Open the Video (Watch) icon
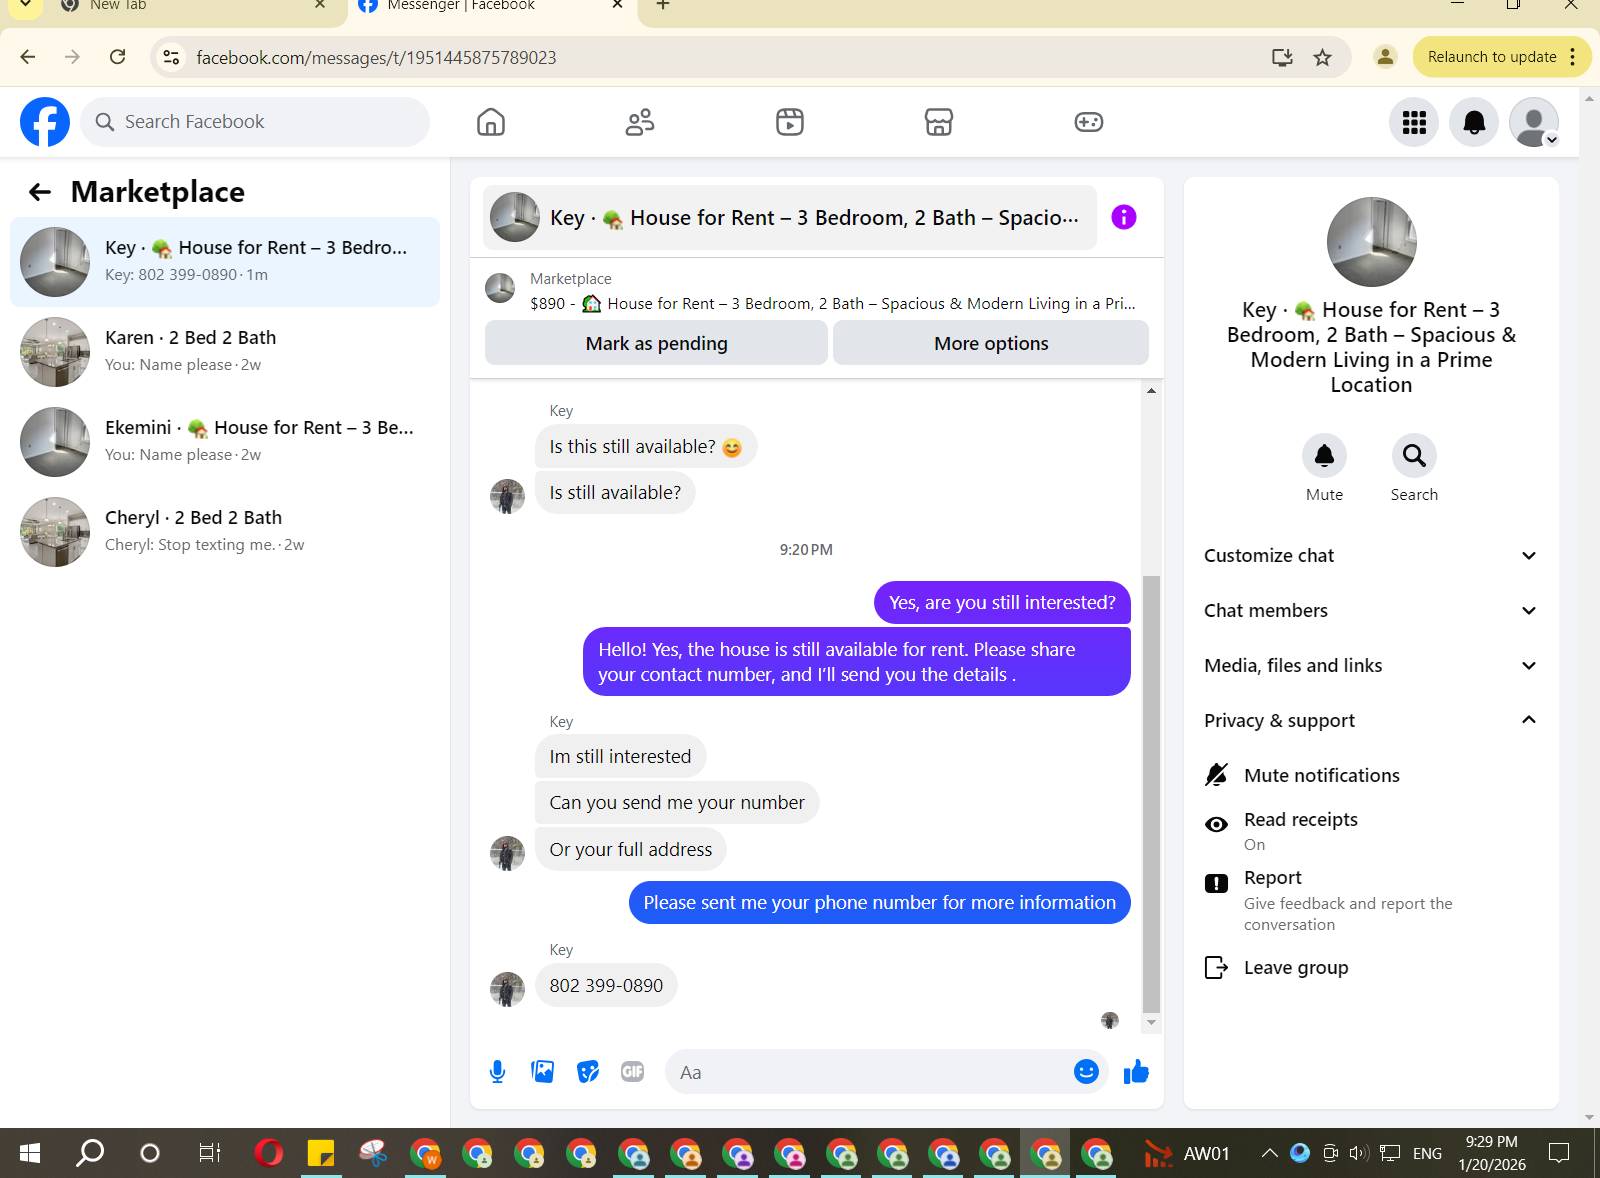The height and width of the screenshot is (1178, 1600). point(790,122)
